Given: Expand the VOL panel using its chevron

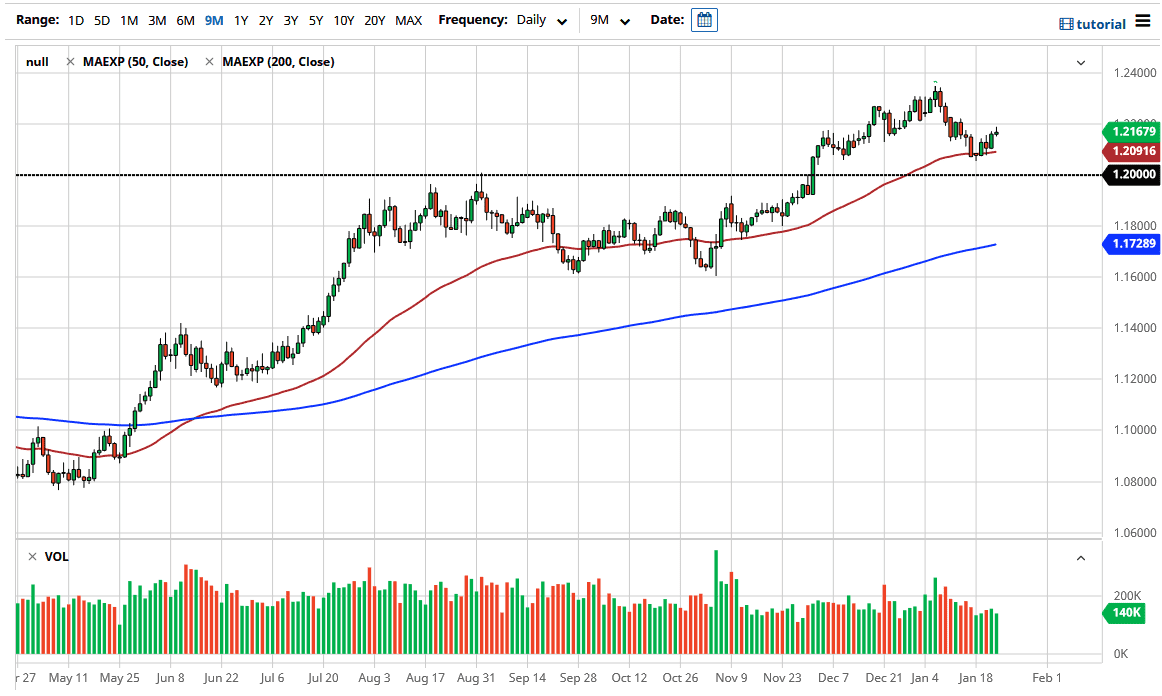Looking at the screenshot, I should coord(1080,557).
